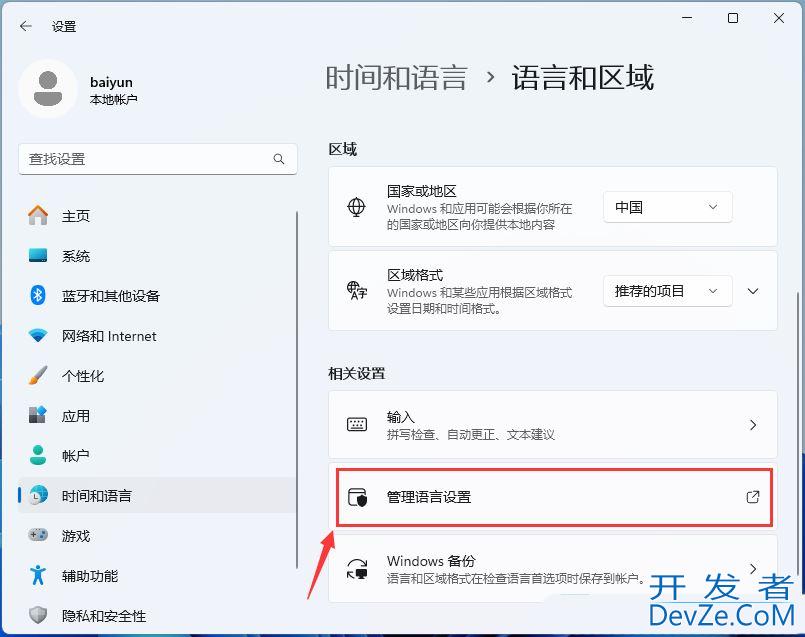Click the search magnifier icon
Viewport: 805px width, 637px height.
279,159
